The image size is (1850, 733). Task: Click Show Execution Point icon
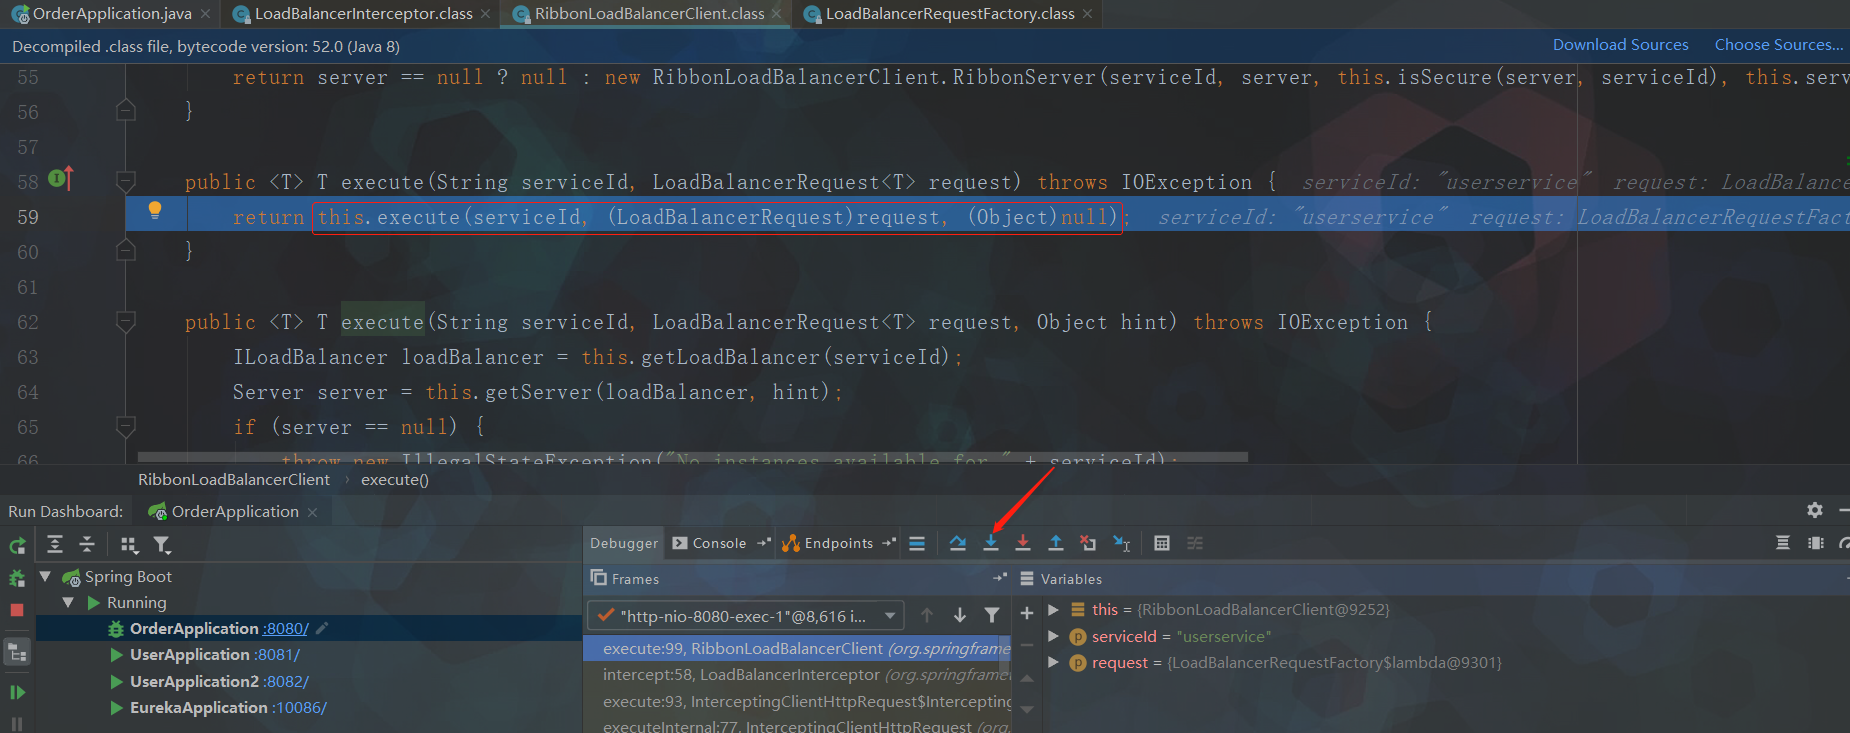[917, 543]
